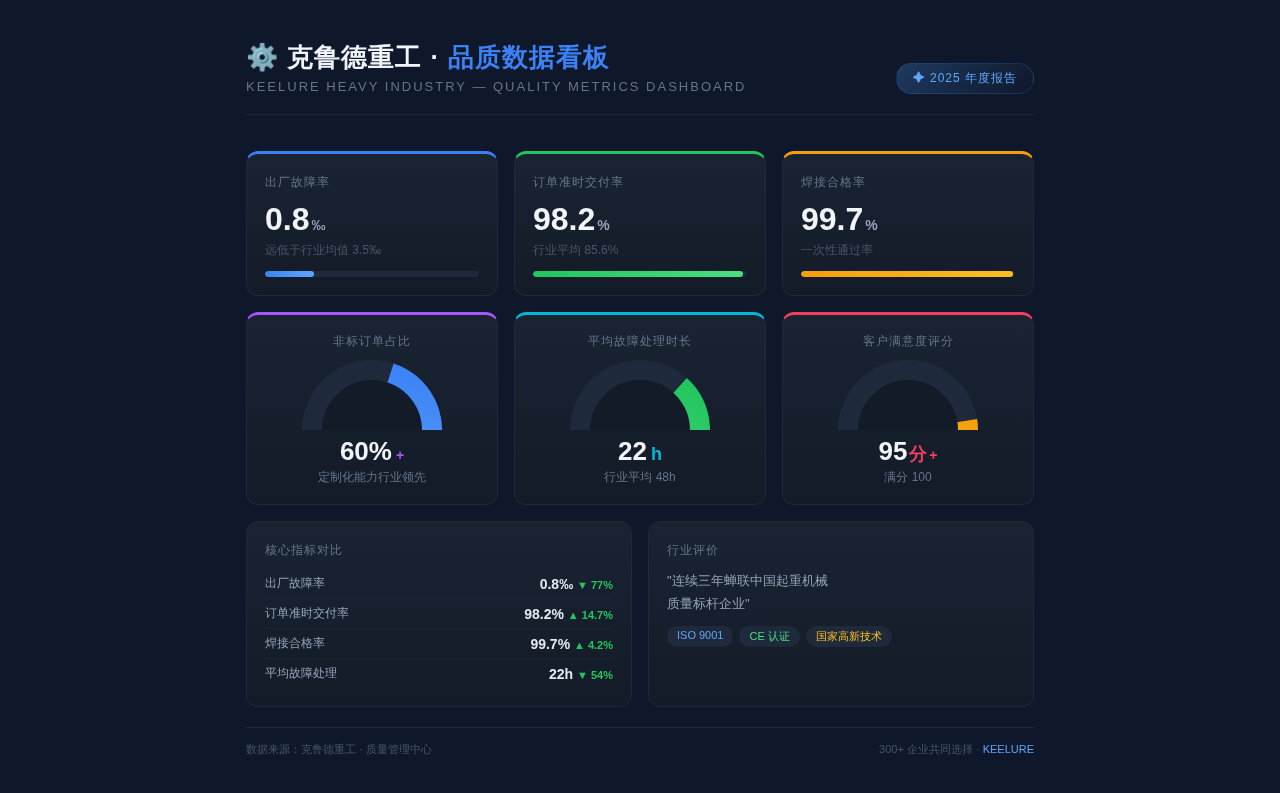Click 行业平均 85.6% note

576,250
